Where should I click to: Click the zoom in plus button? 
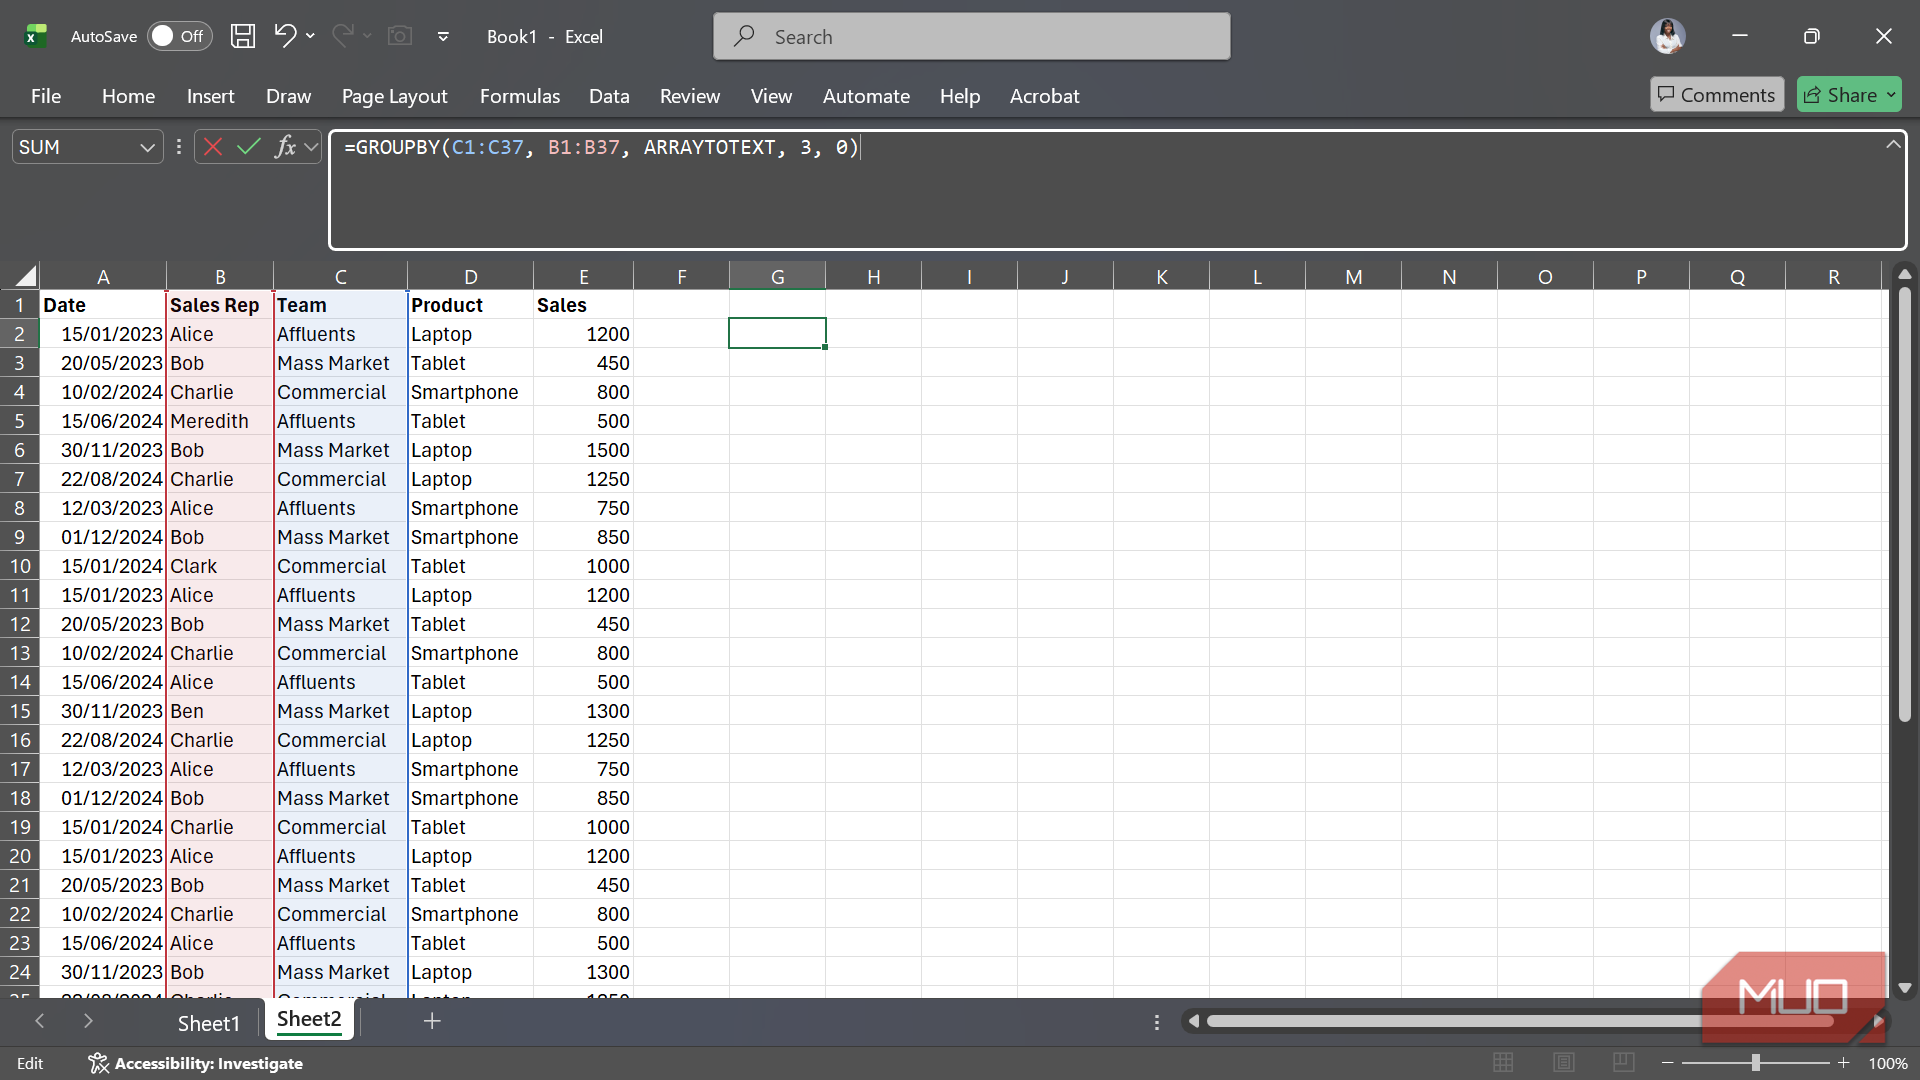pos(1843,1063)
